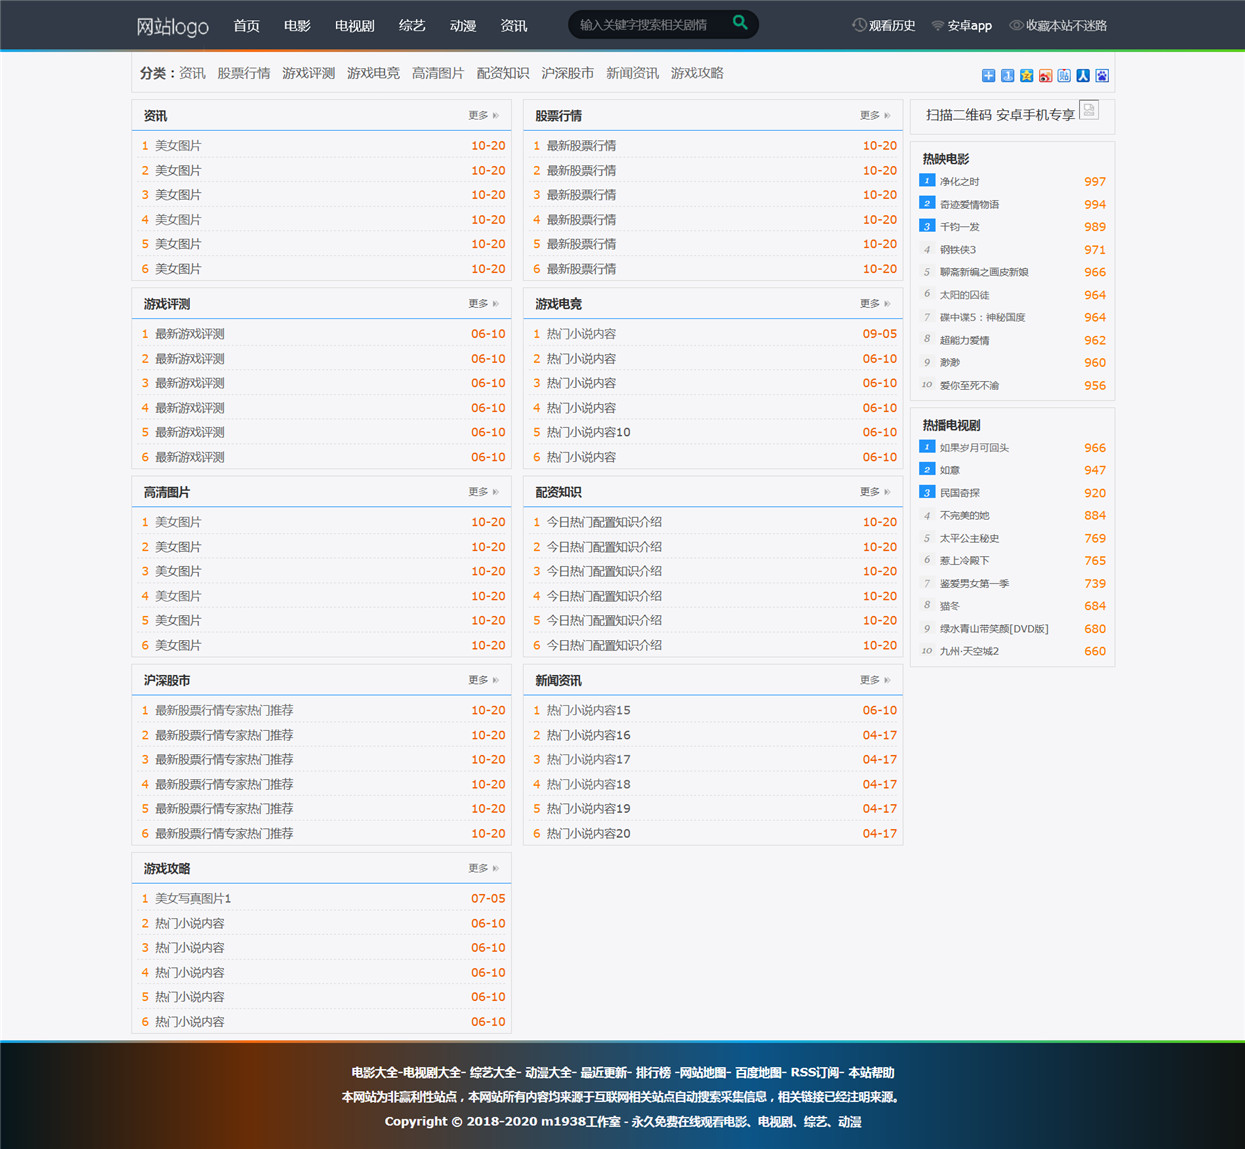This screenshot has width=1245, height=1149.
Task: Click the green search magnifier icon
Action: click(x=740, y=23)
